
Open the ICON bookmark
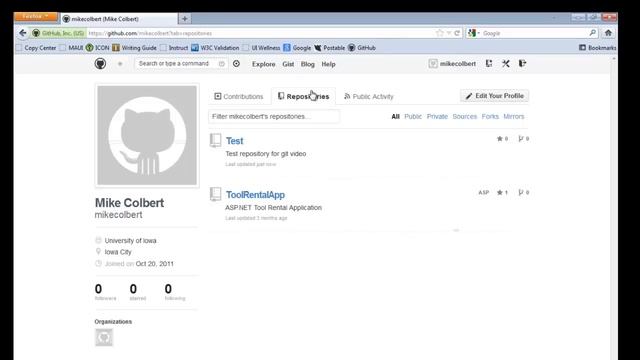click(98, 48)
